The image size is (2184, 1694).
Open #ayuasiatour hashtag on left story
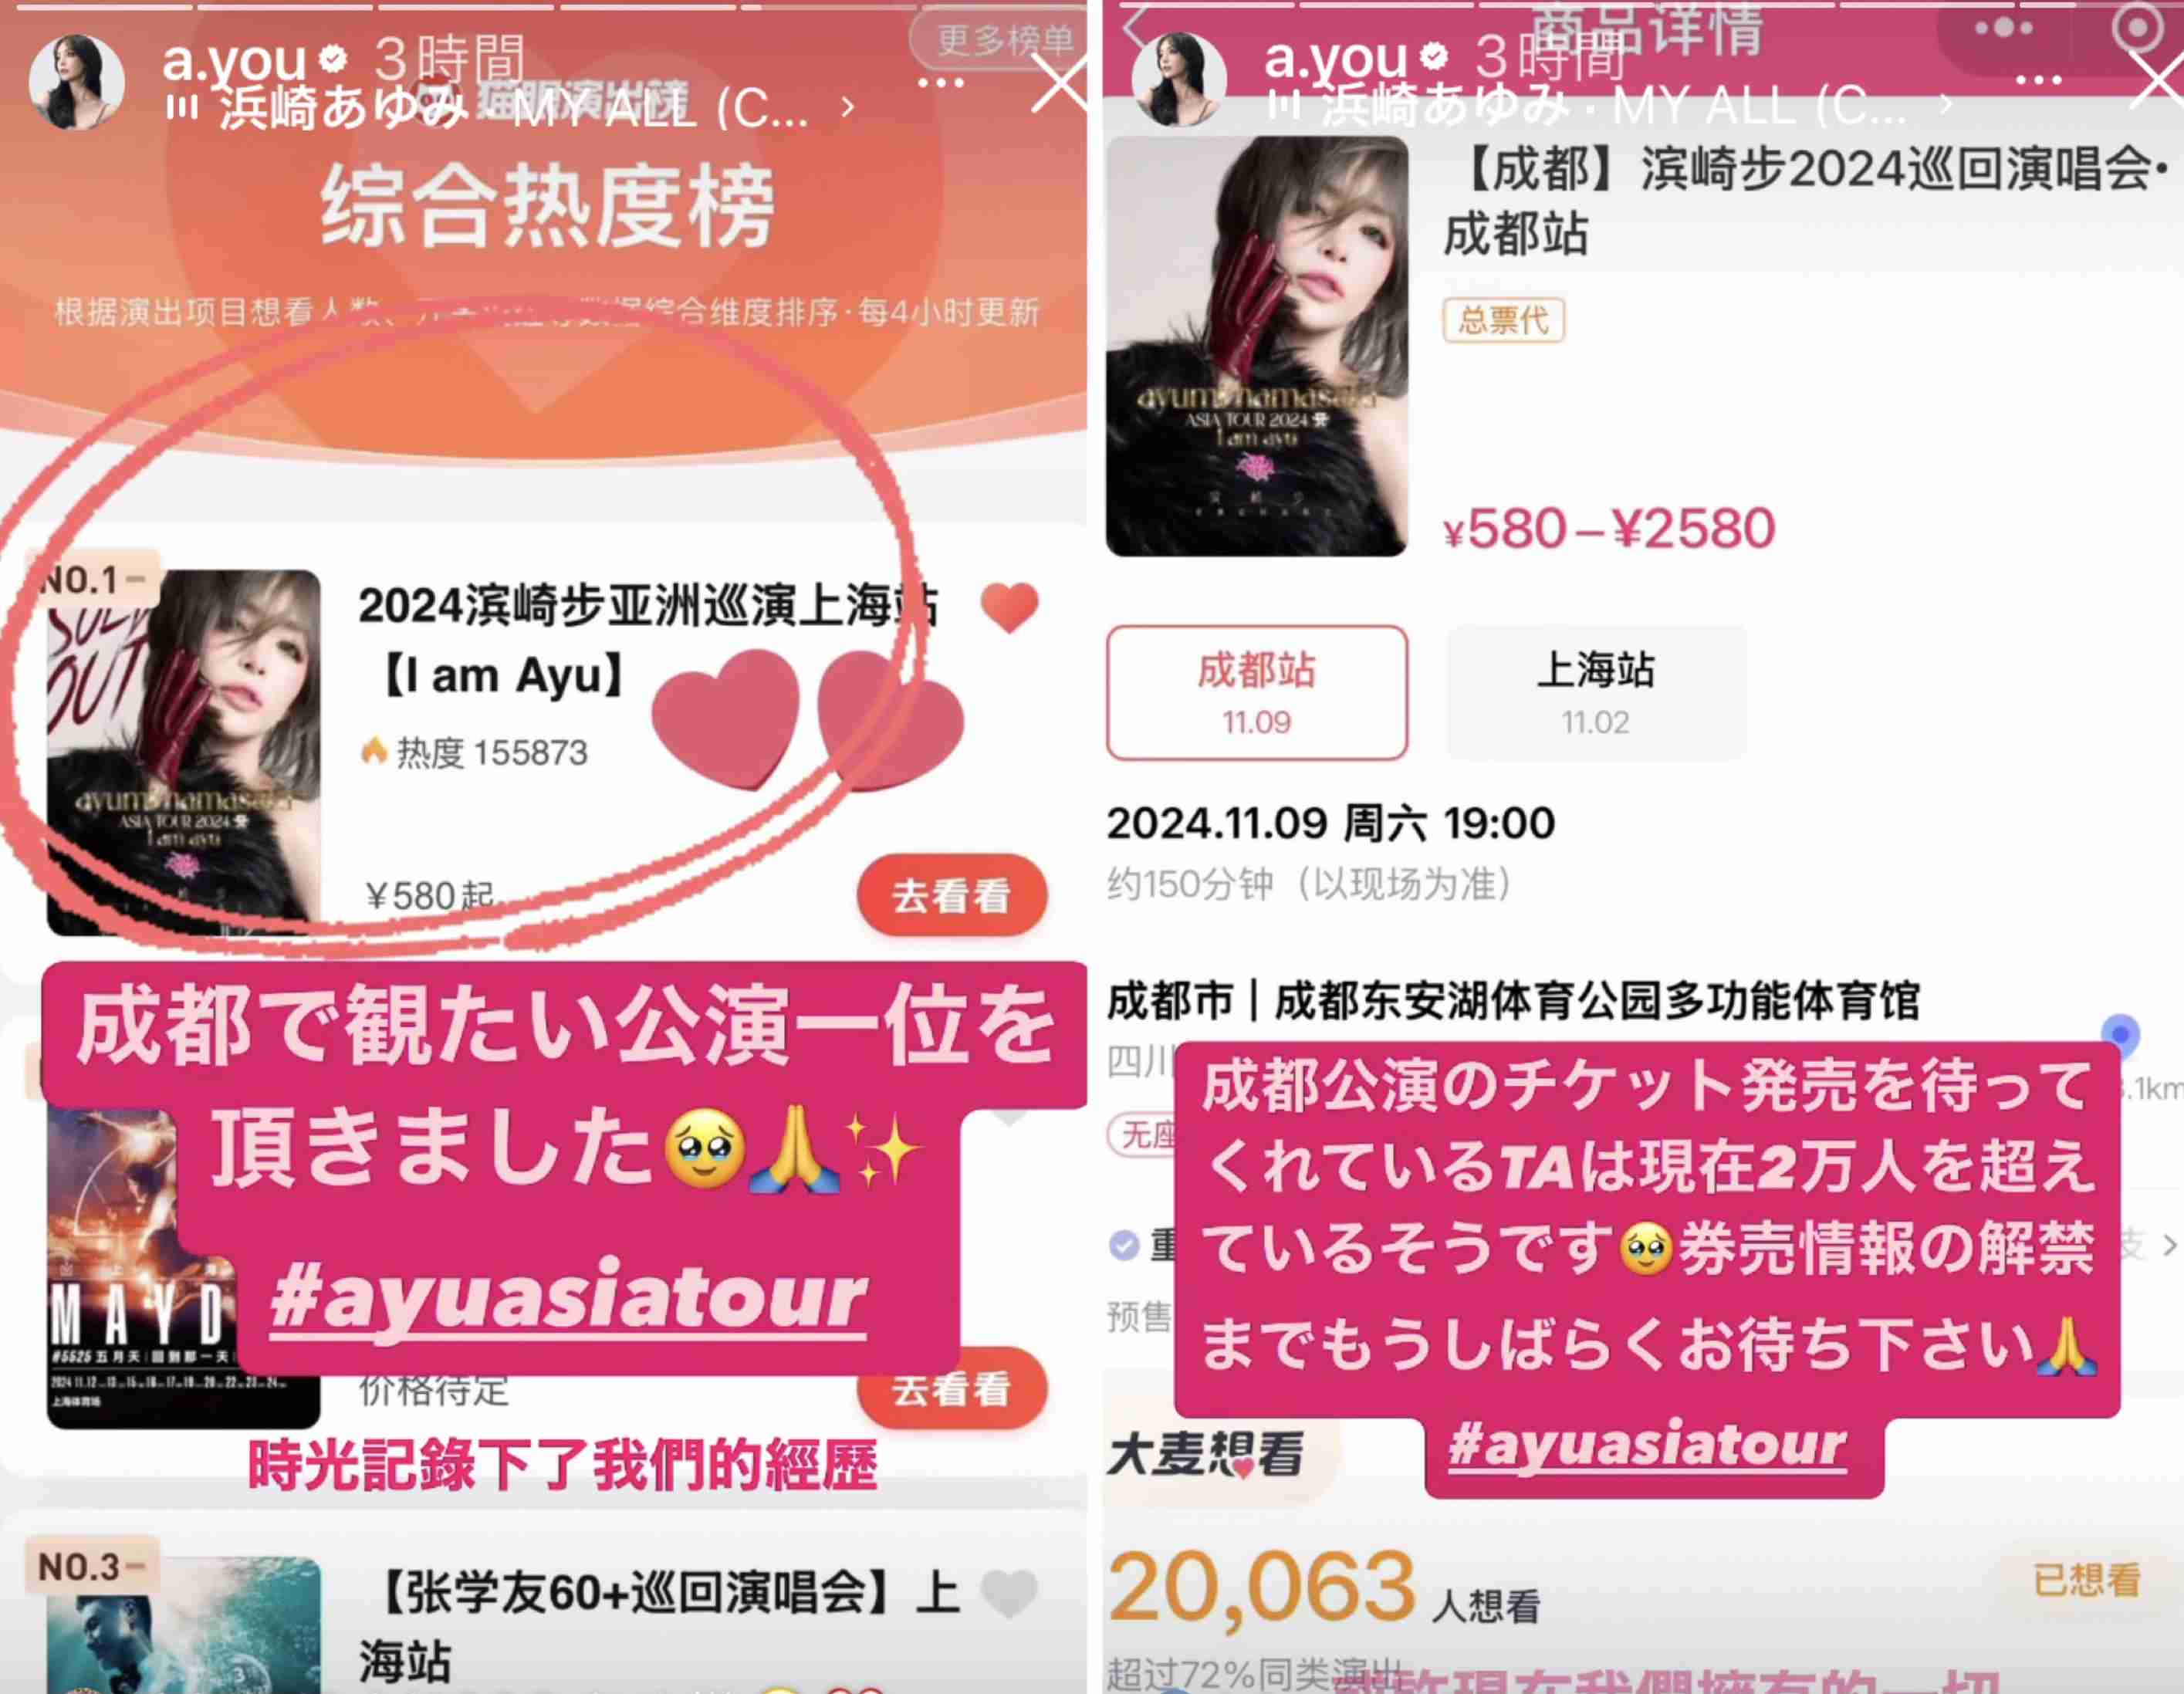tap(568, 1297)
